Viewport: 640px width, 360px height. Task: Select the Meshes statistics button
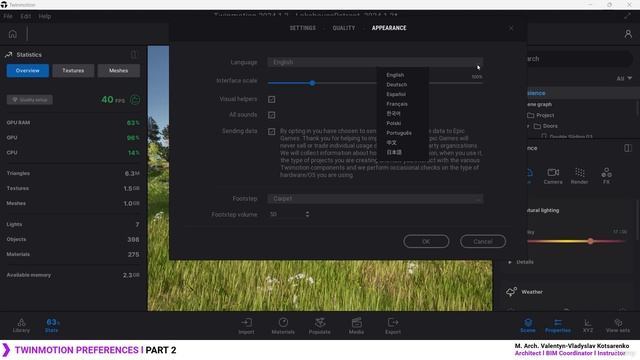(x=118, y=71)
